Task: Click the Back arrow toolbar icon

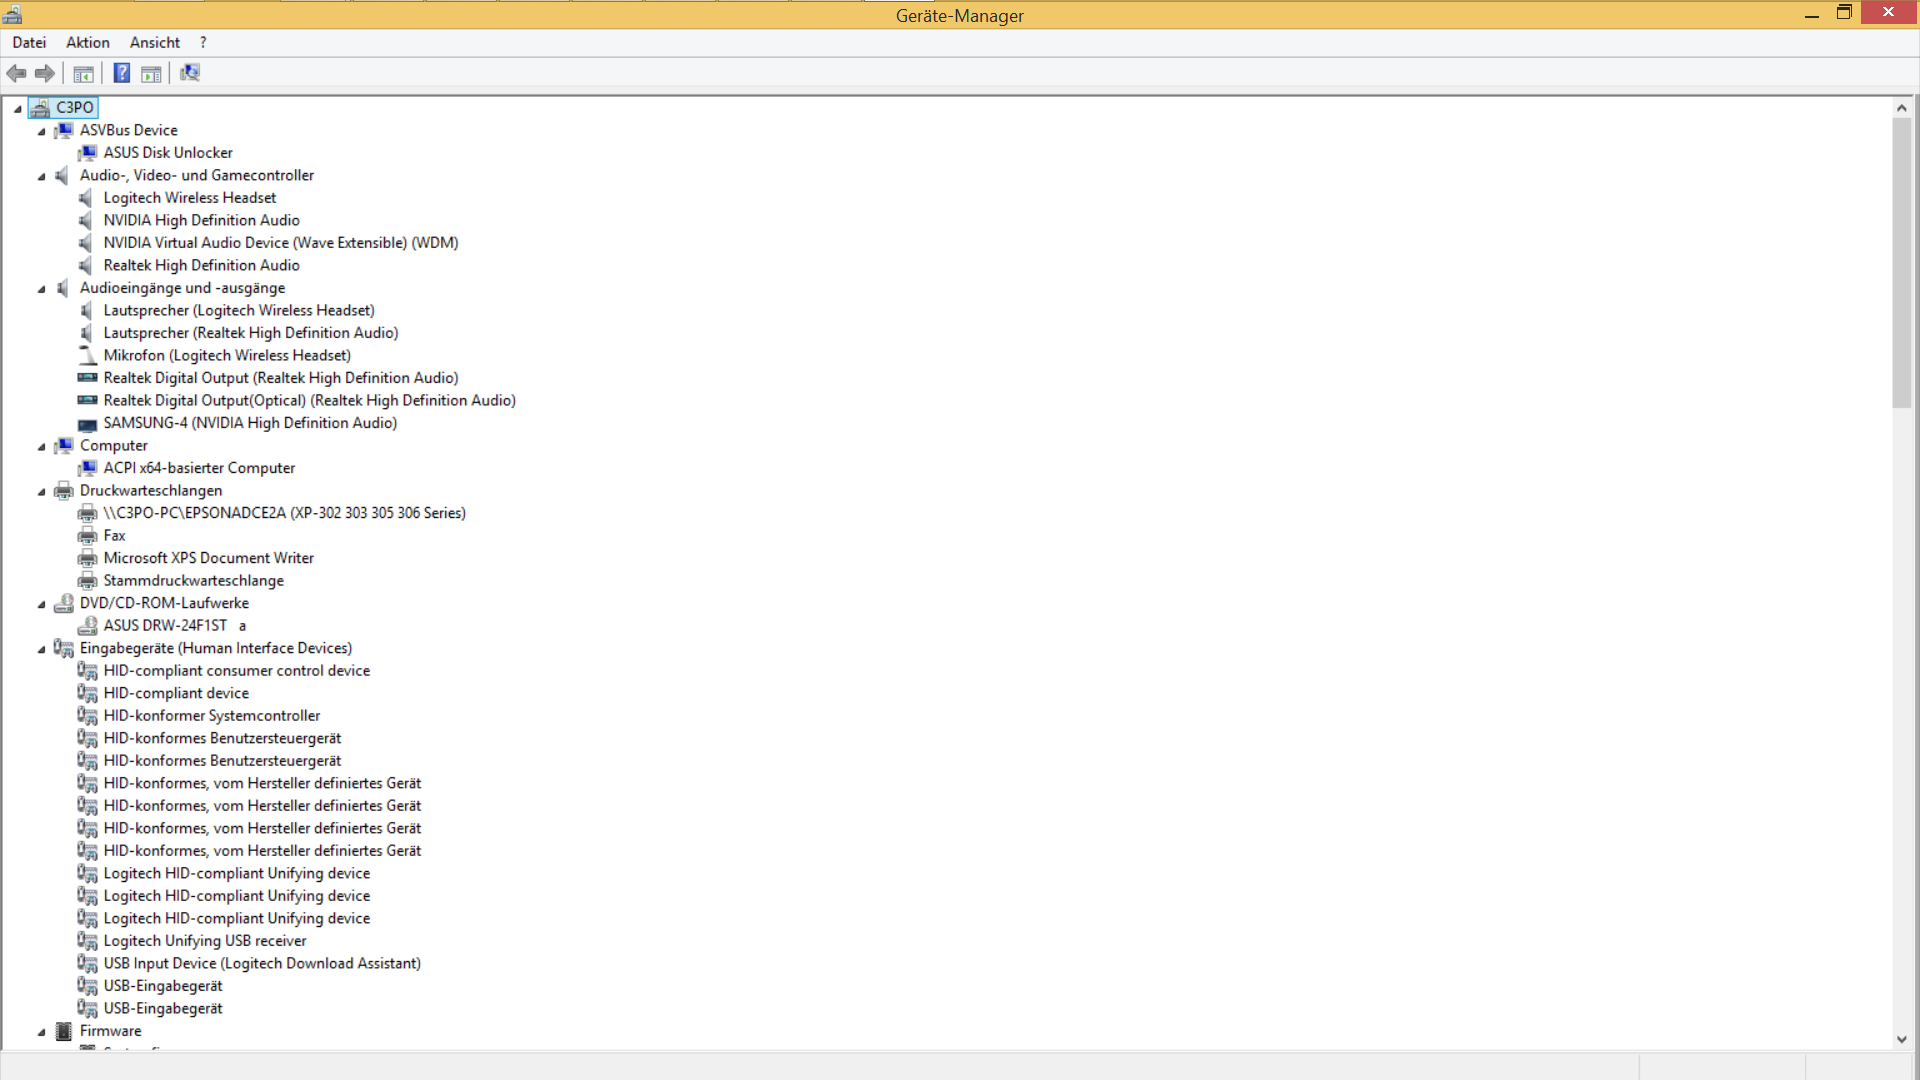Action: click(16, 73)
